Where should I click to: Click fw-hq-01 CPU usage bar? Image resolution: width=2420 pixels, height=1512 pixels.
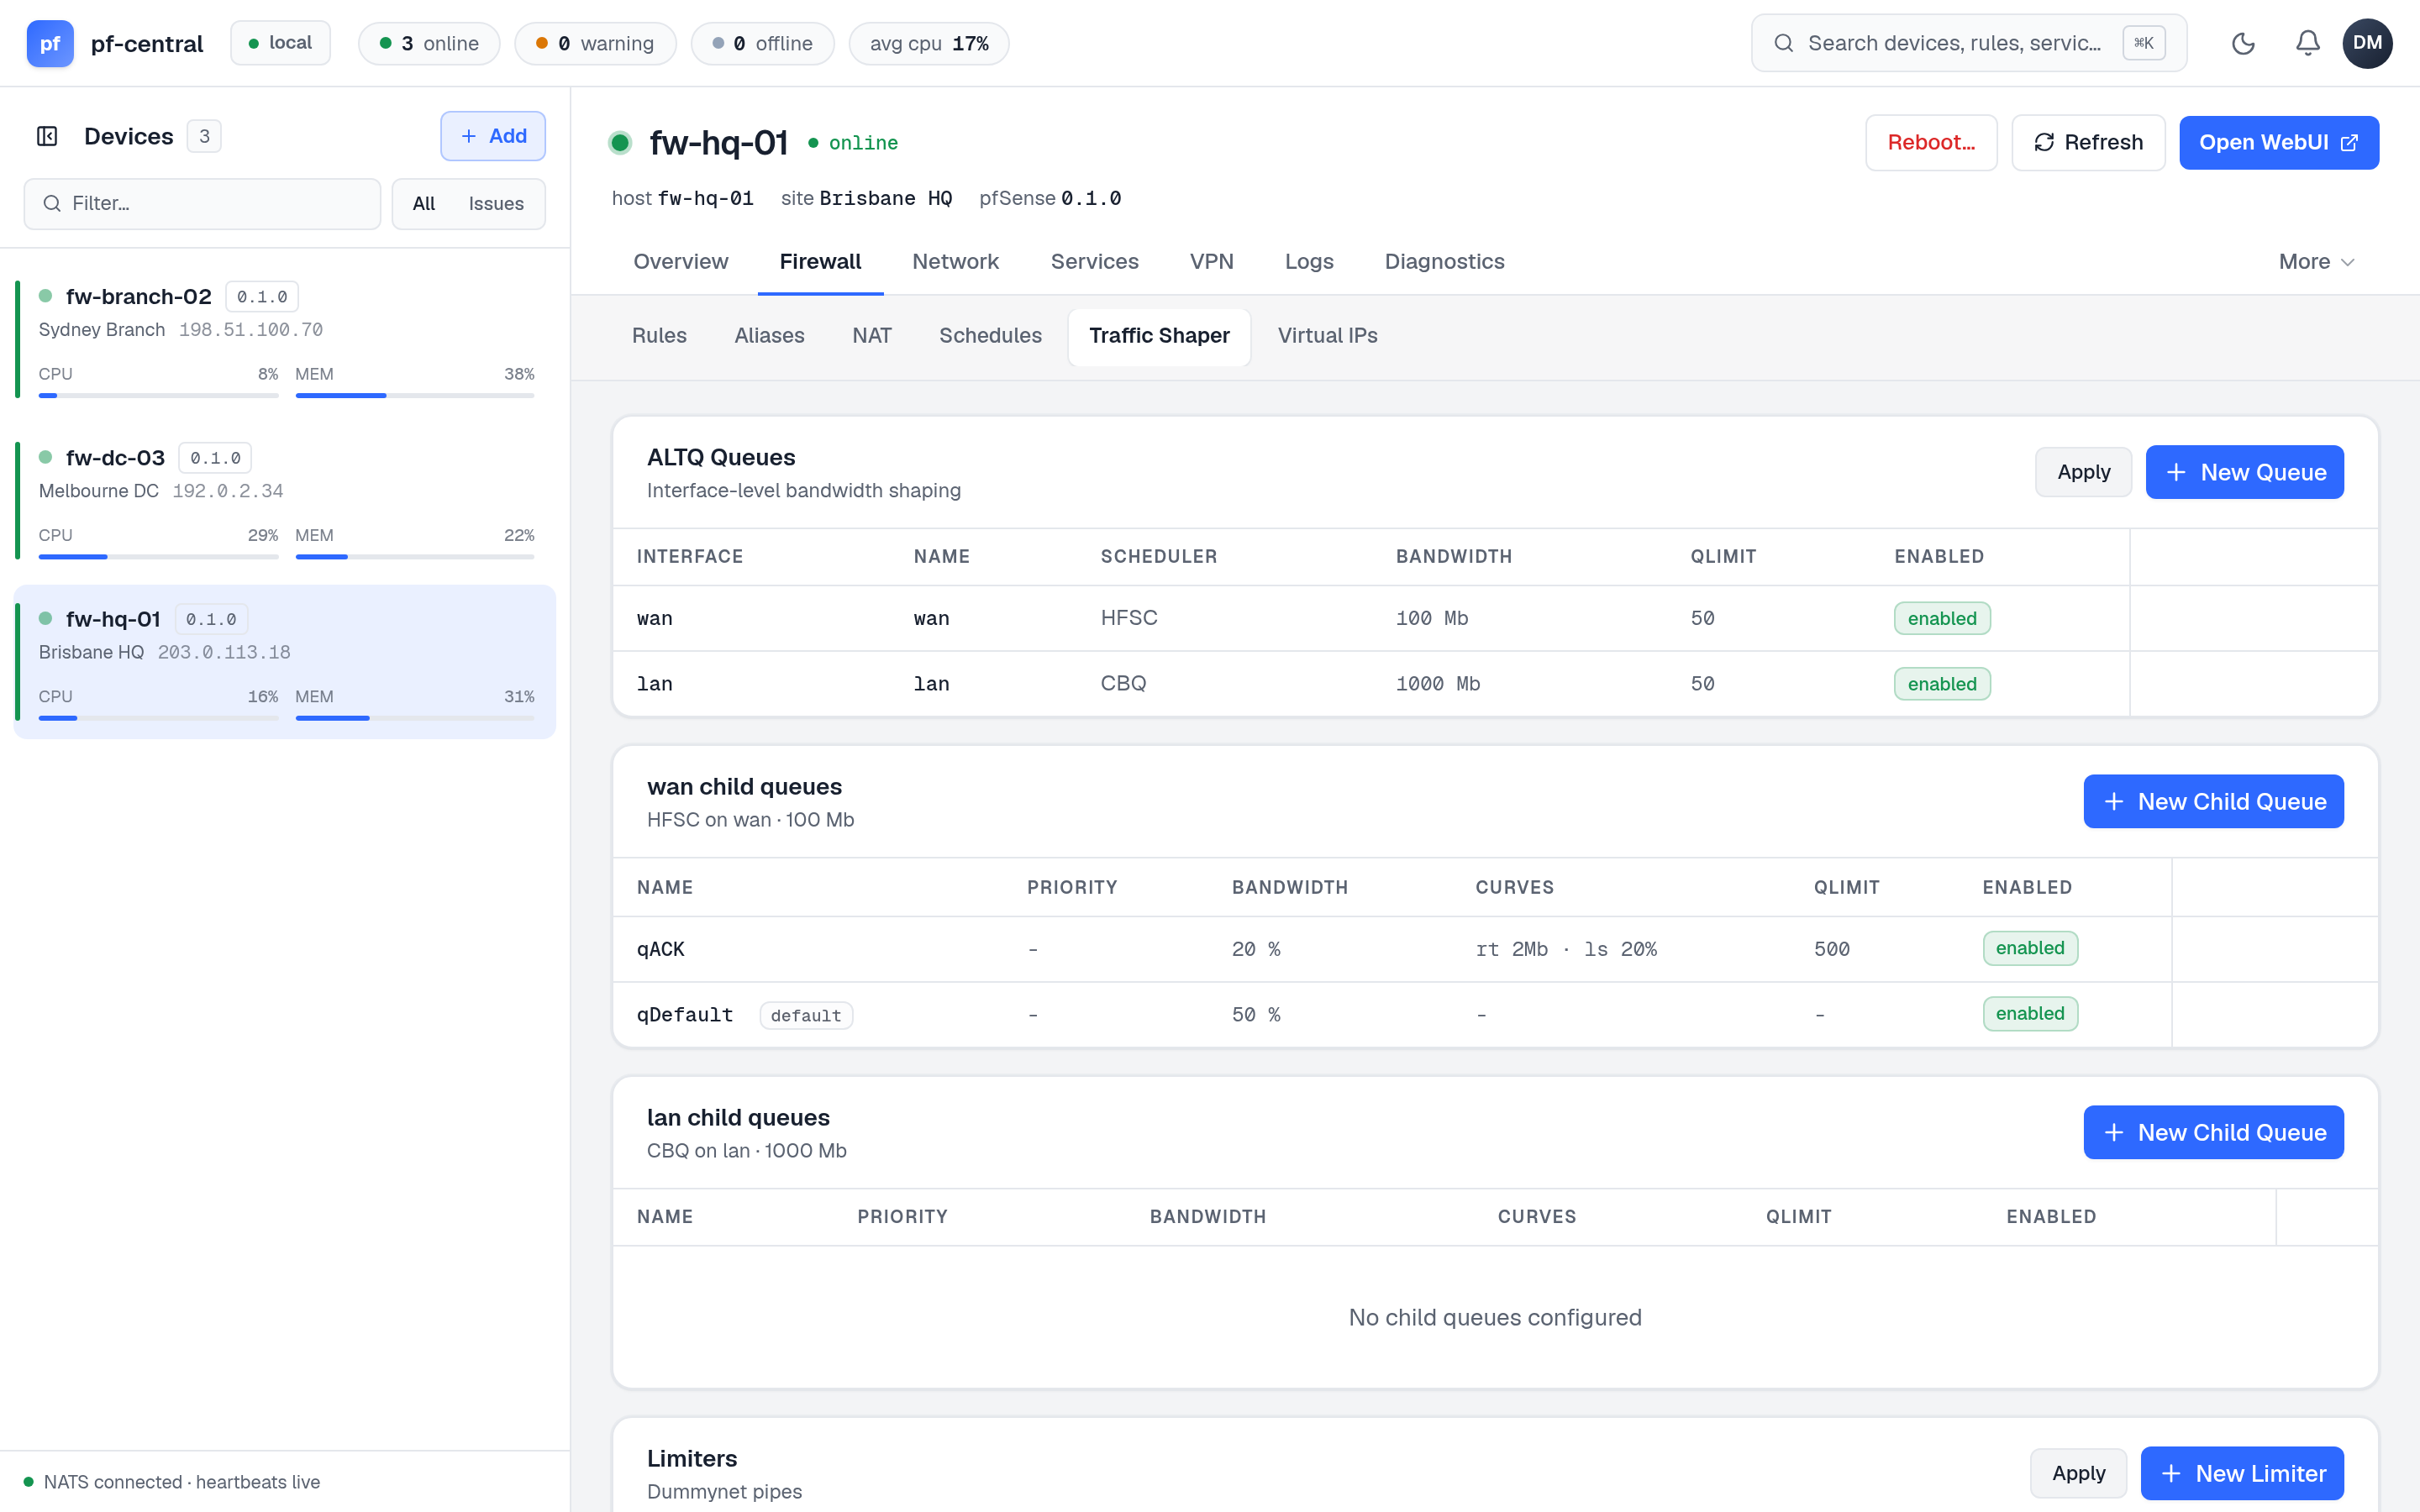(x=158, y=718)
